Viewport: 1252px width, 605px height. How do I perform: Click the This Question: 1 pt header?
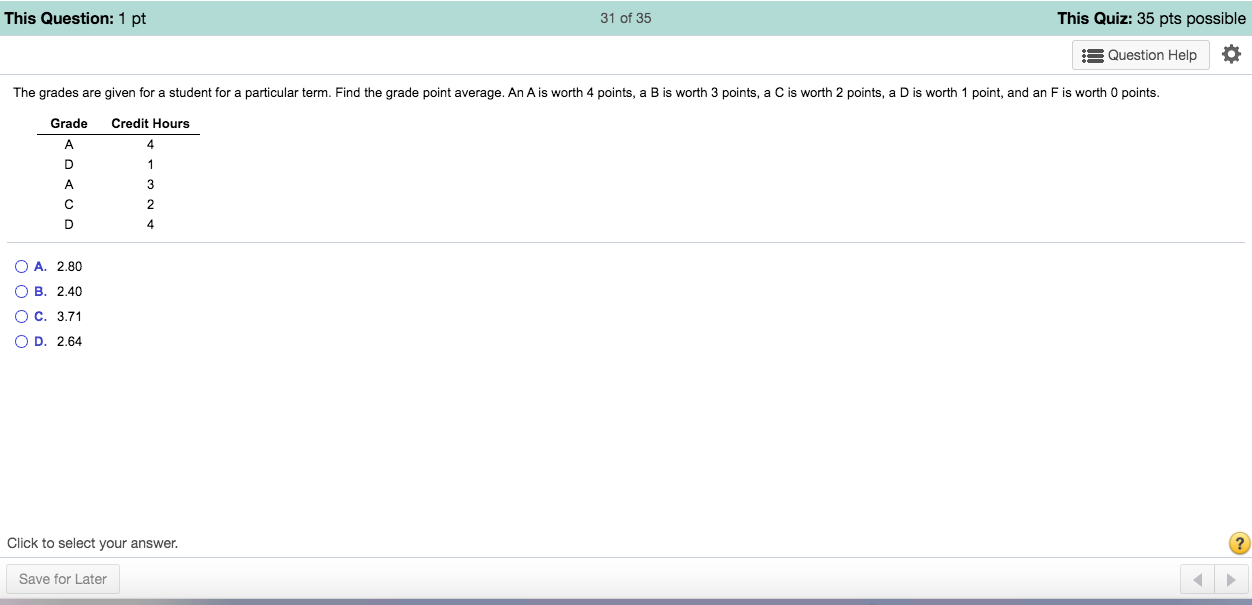pyautogui.click(x=75, y=18)
